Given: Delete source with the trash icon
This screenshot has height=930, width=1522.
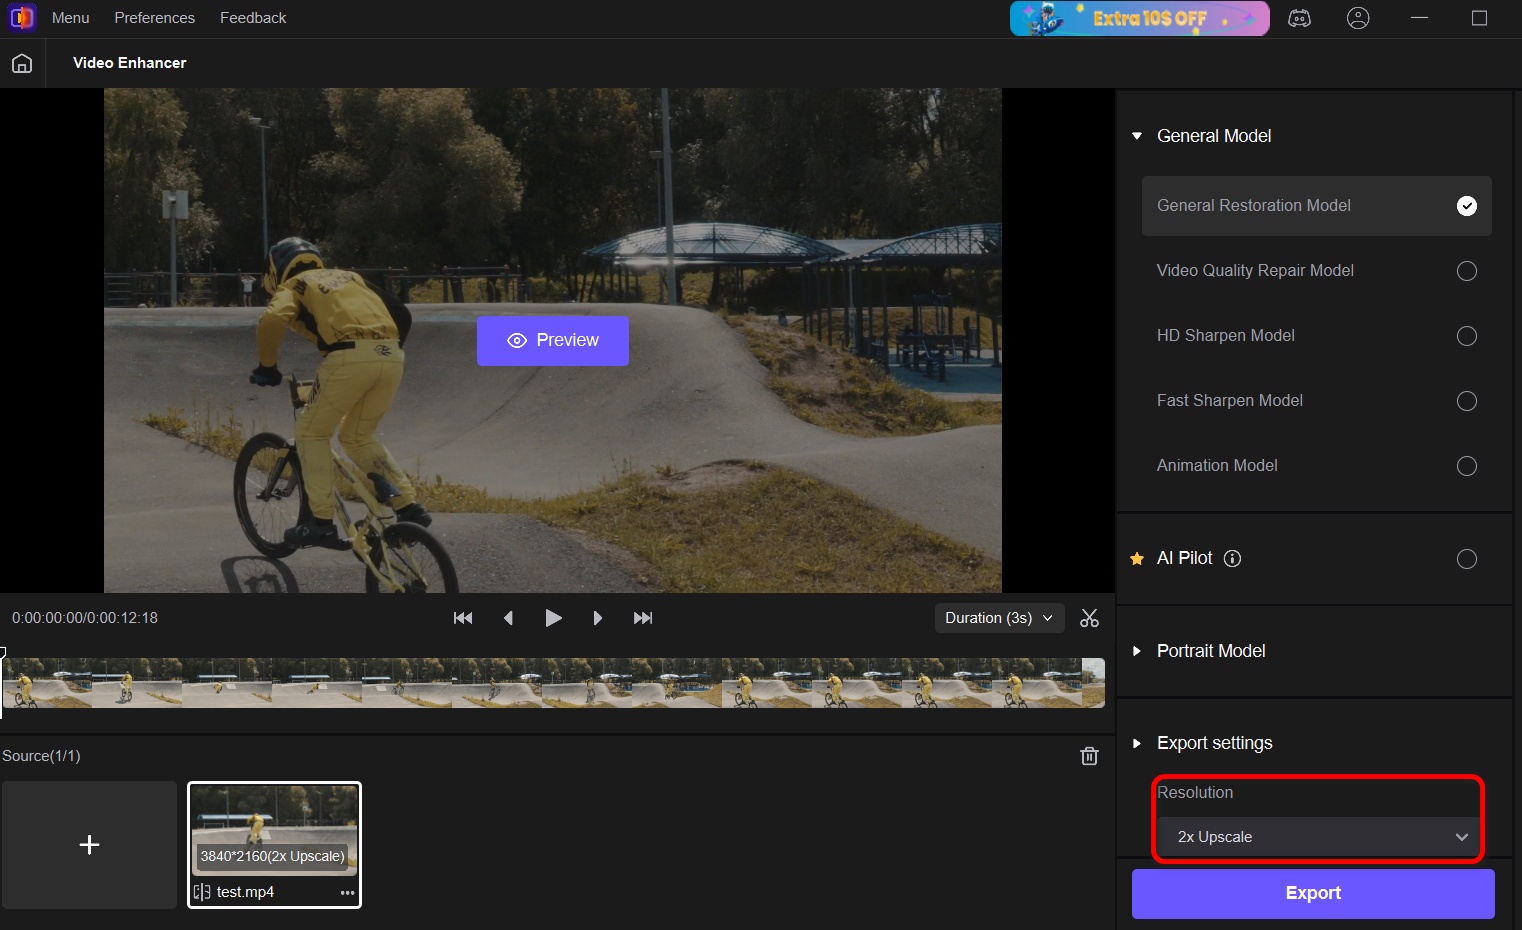Looking at the screenshot, I should (1089, 756).
